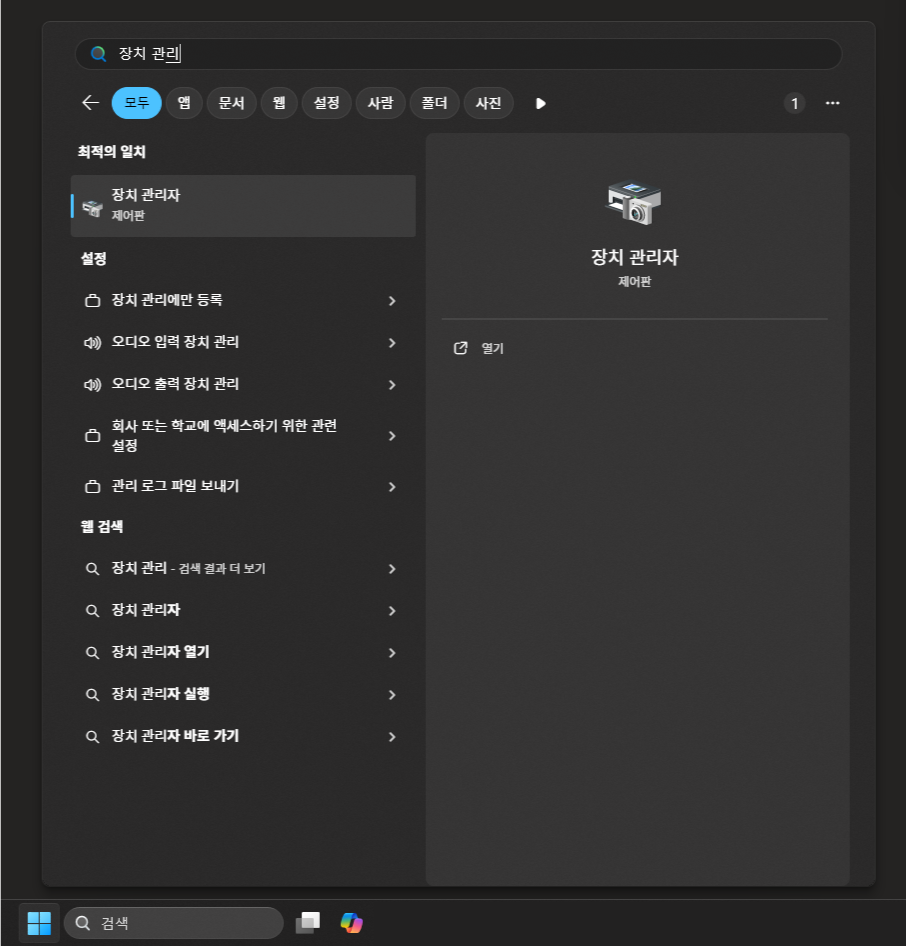Click 열기 to open Device Manager
The height and width of the screenshot is (946, 906).
point(492,349)
